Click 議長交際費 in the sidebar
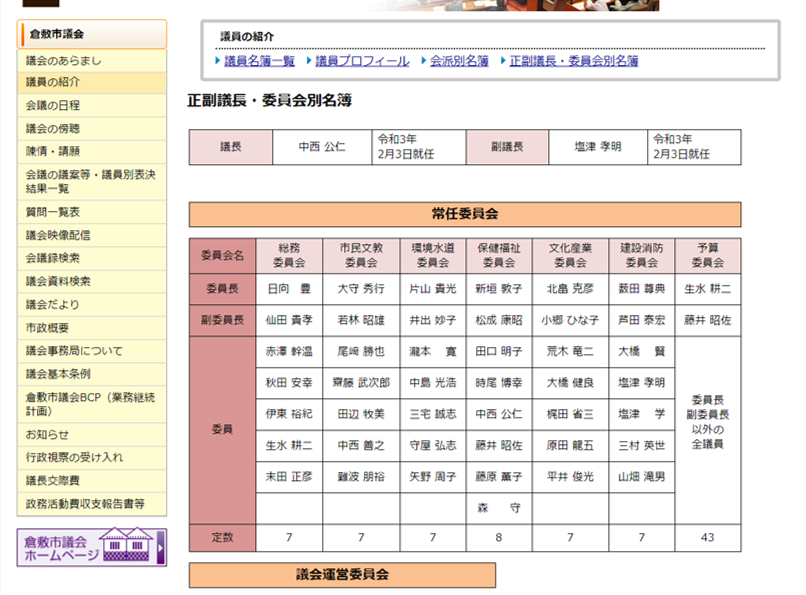The image size is (806, 595). coord(92,481)
